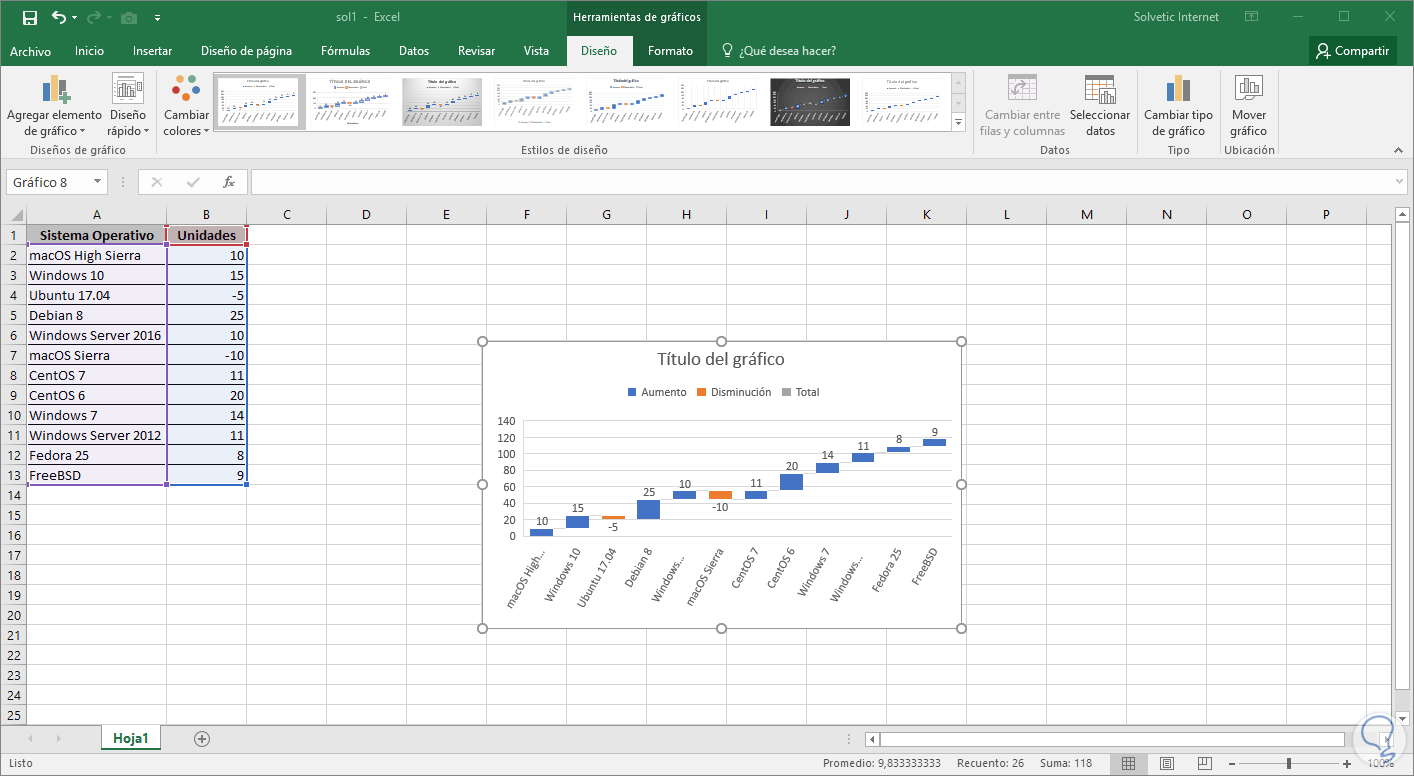Click the Inicio tab
The image size is (1414, 776).
(89, 51)
